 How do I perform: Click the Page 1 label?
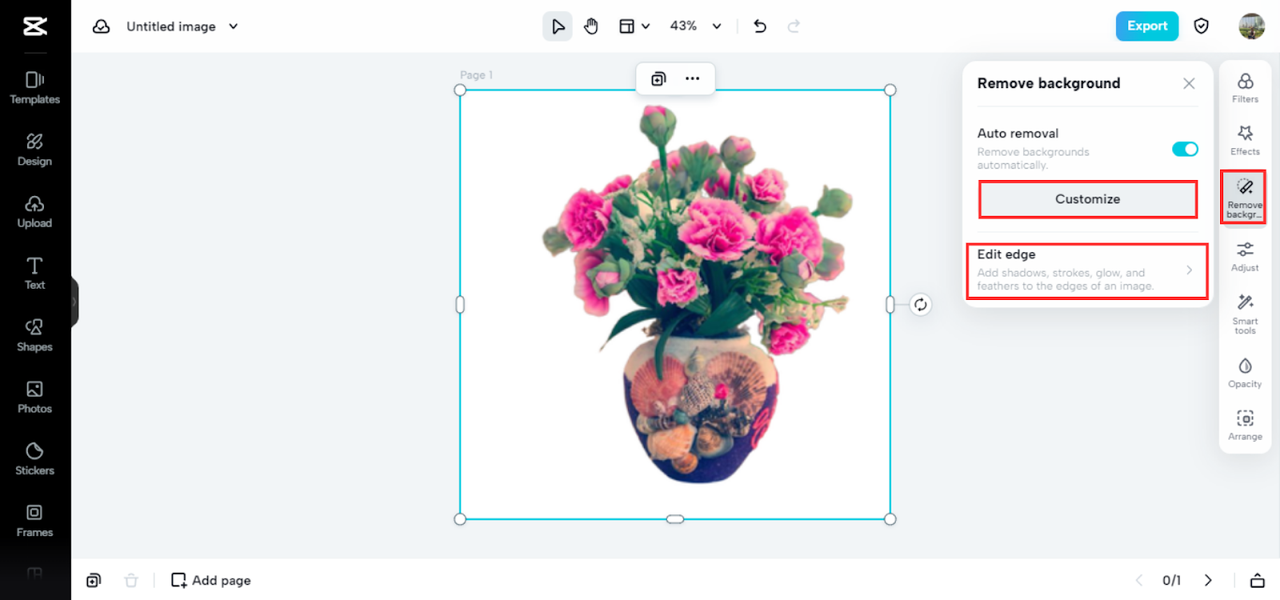click(x=476, y=75)
